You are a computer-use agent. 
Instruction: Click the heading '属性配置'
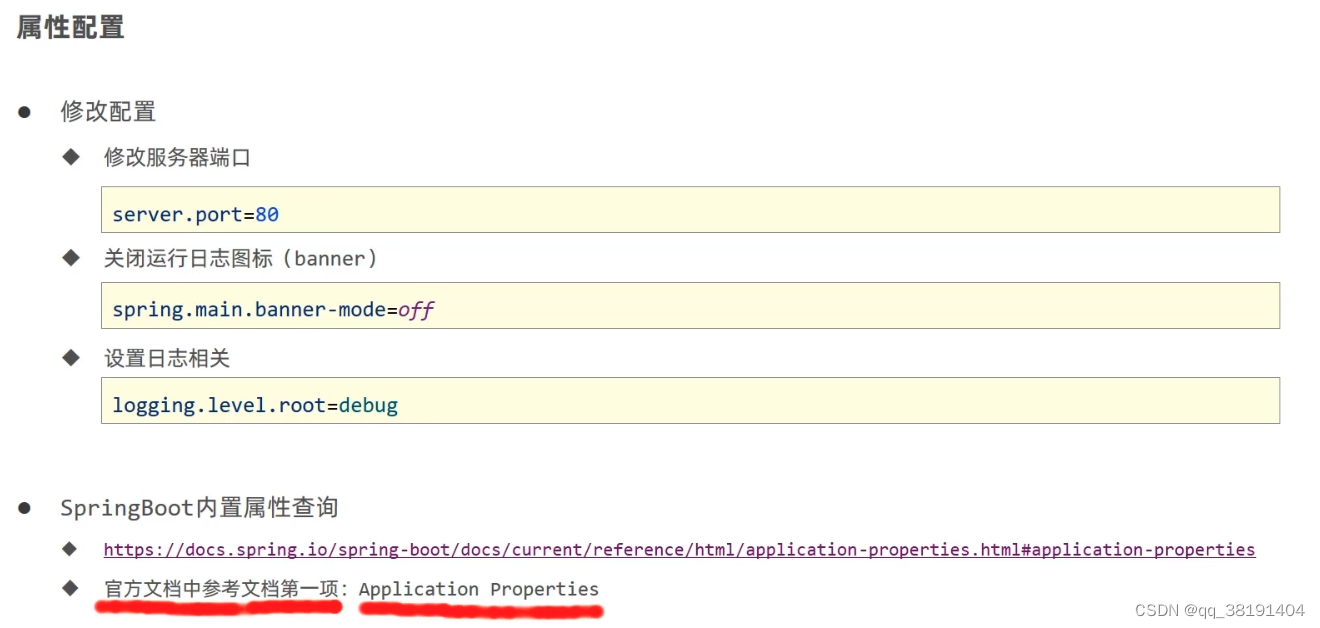(x=70, y=27)
